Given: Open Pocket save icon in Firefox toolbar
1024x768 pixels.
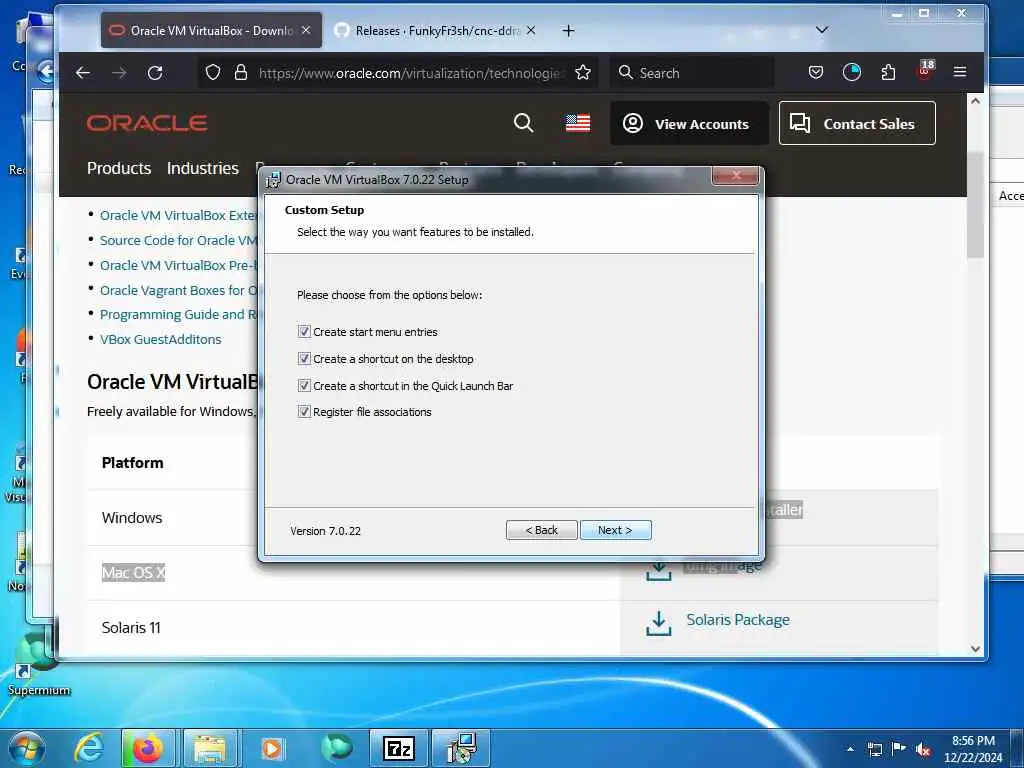Looking at the screenshot, I should tap(816, 72).
